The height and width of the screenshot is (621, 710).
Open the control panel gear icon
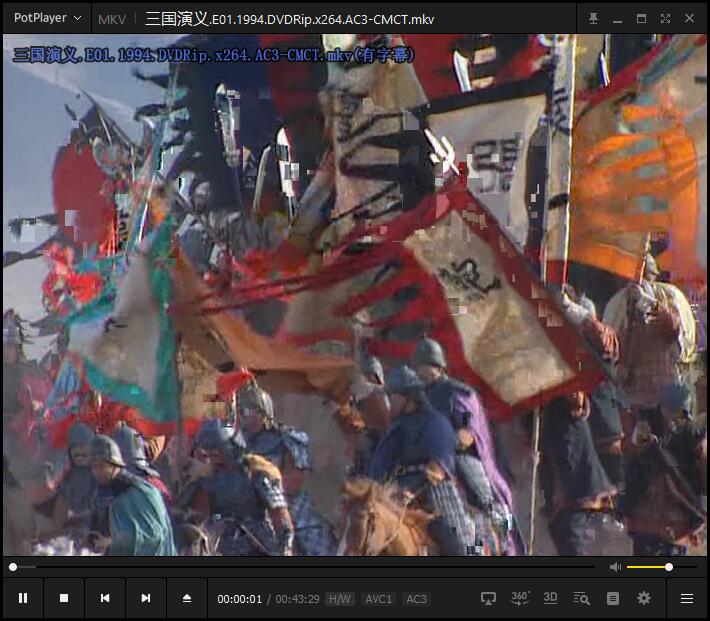[x=644, y=598]
